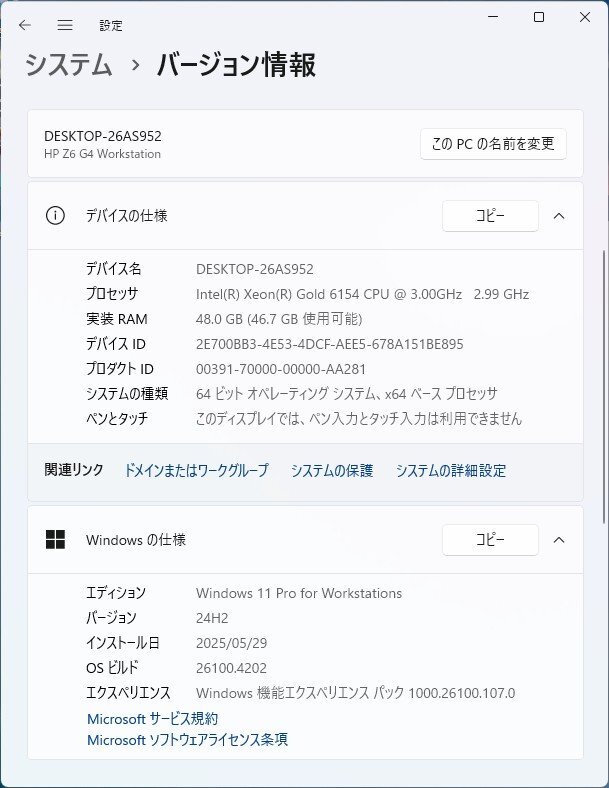
Task: Click the デバイスの仕様 section heading
Action: coord(127,216)
